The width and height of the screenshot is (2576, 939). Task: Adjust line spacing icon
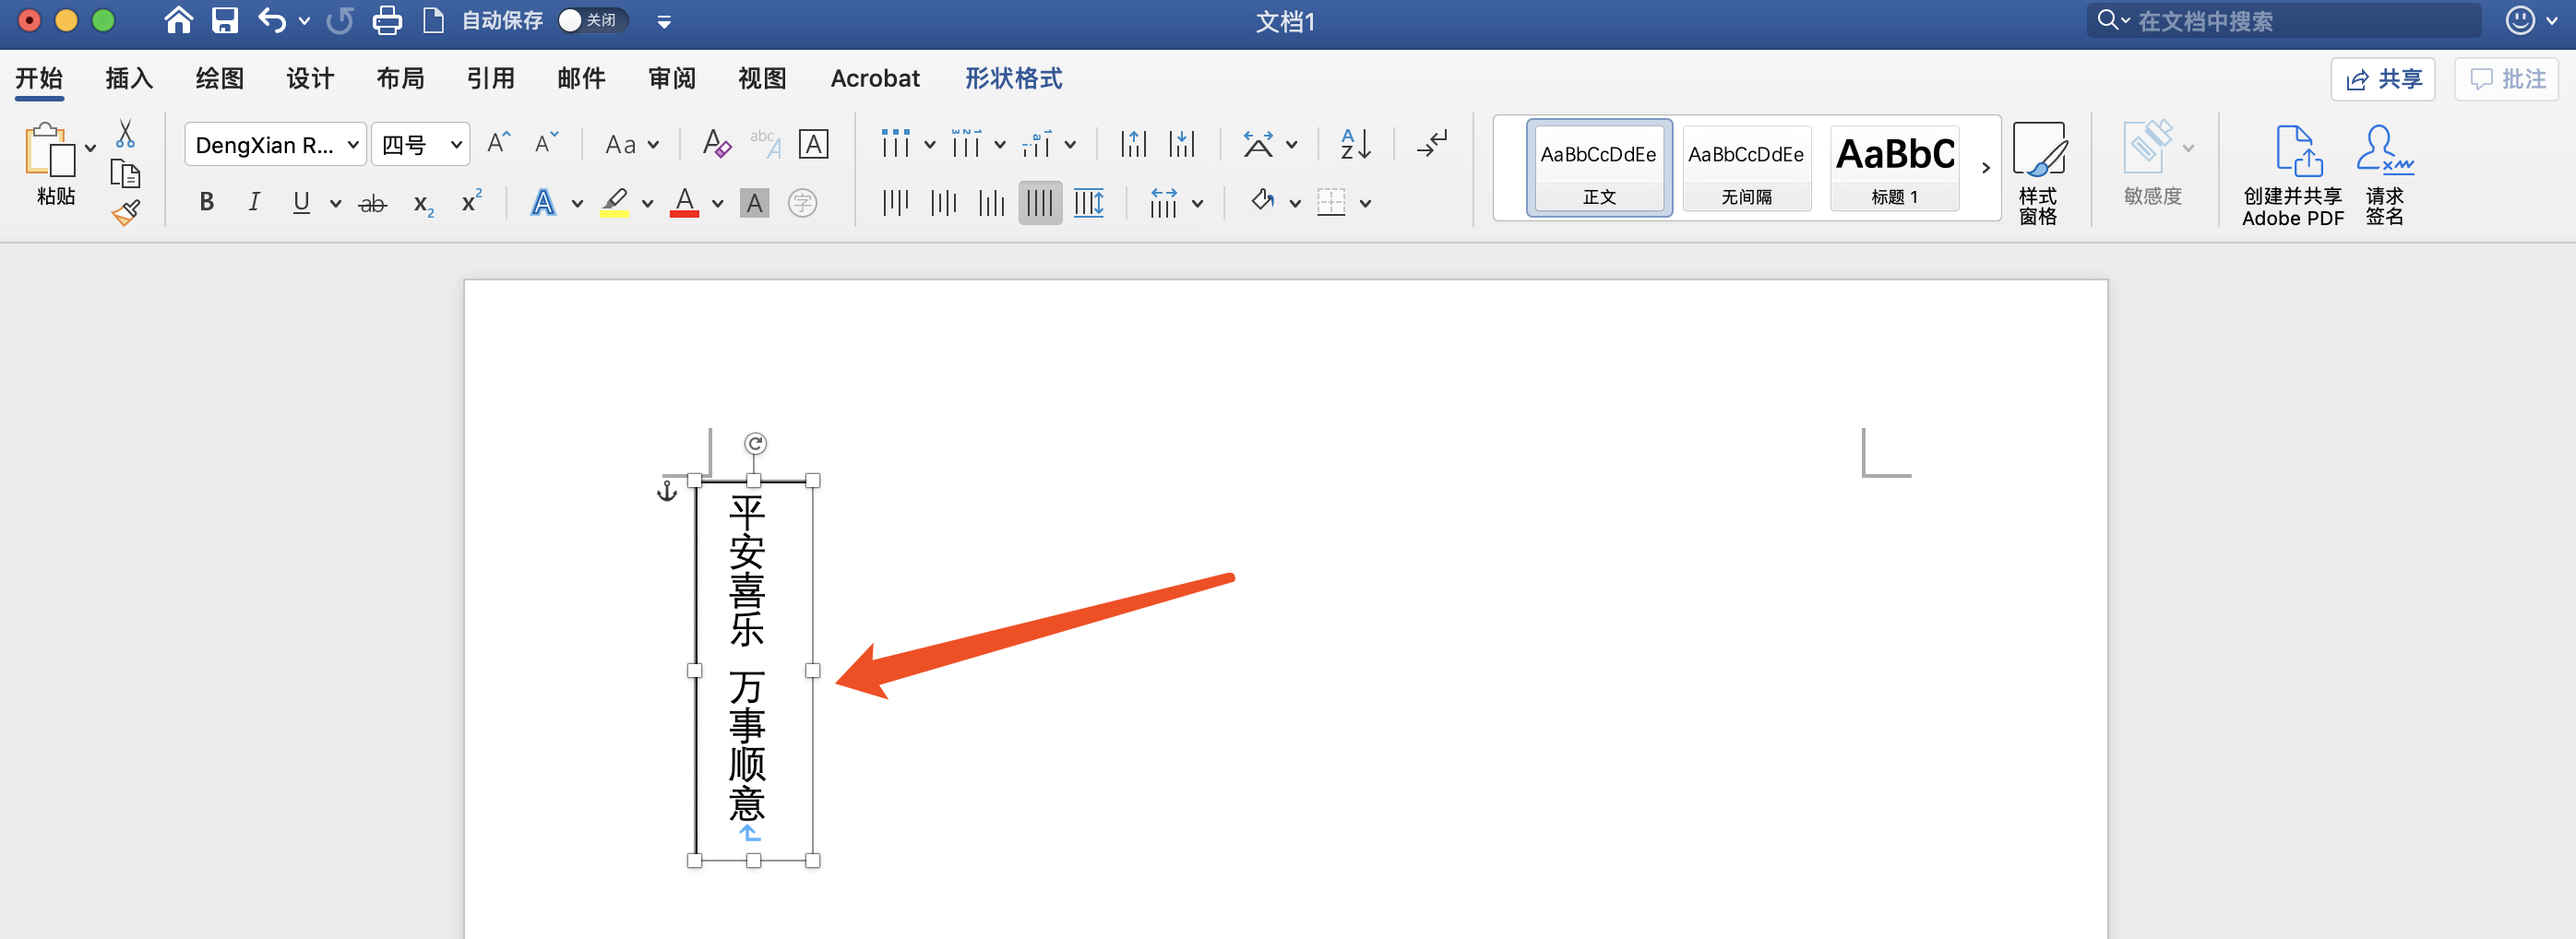coord(1163,203)
